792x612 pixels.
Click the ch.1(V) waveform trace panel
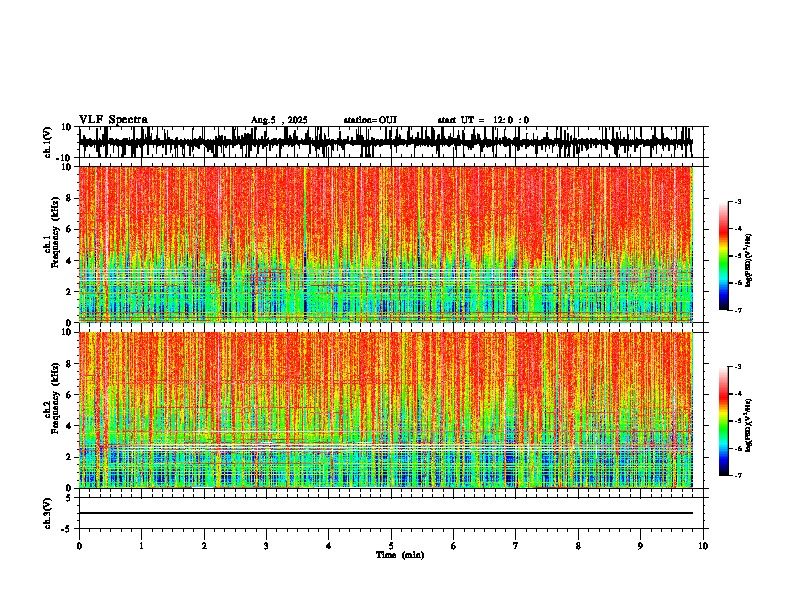tap(391, 142)
